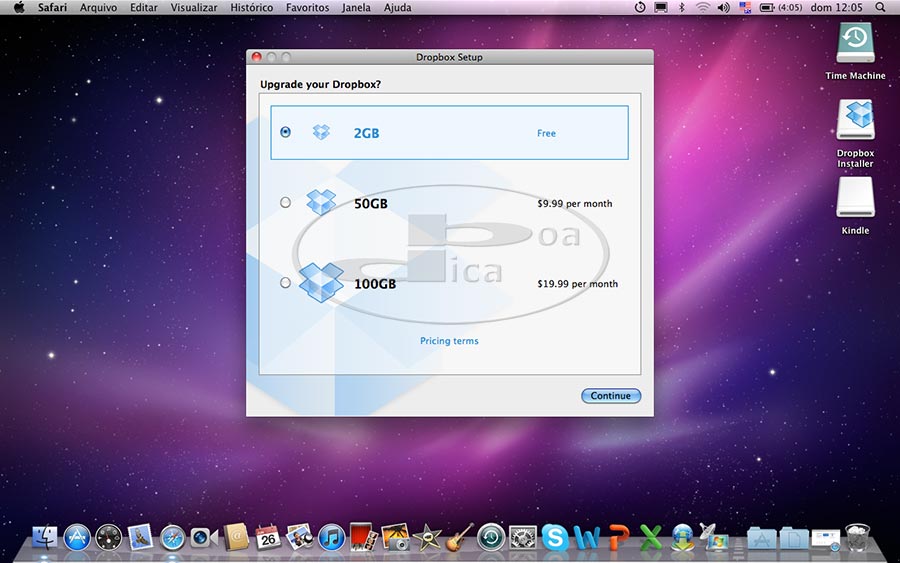
Task: Open the globe download app in Dock
Action: 682,538
